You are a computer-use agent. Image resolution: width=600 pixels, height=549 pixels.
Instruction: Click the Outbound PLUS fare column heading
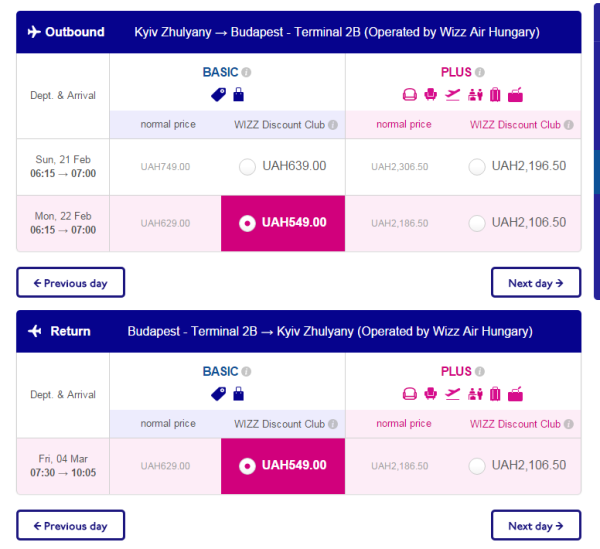(x=456, y=72)
